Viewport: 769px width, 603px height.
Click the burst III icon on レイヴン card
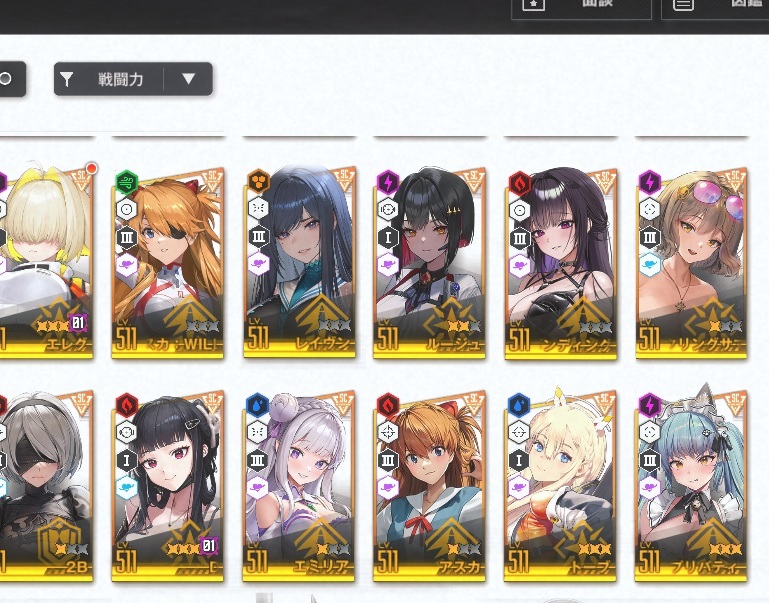pos(258,237)
